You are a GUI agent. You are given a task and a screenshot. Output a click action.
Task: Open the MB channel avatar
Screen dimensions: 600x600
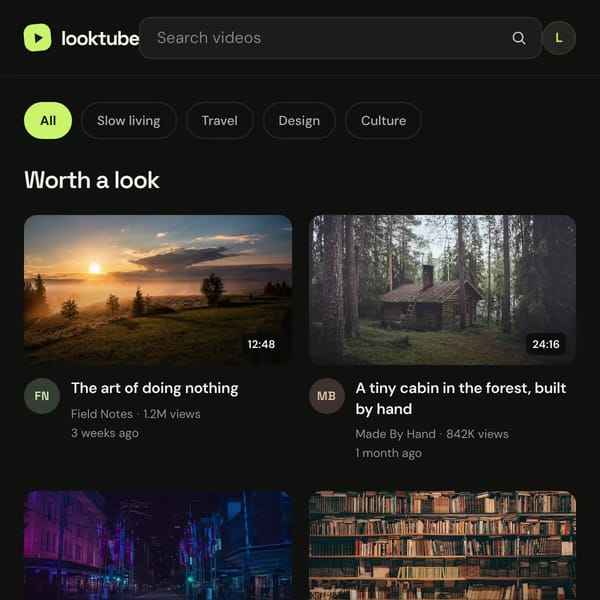[x=326, y=396]
